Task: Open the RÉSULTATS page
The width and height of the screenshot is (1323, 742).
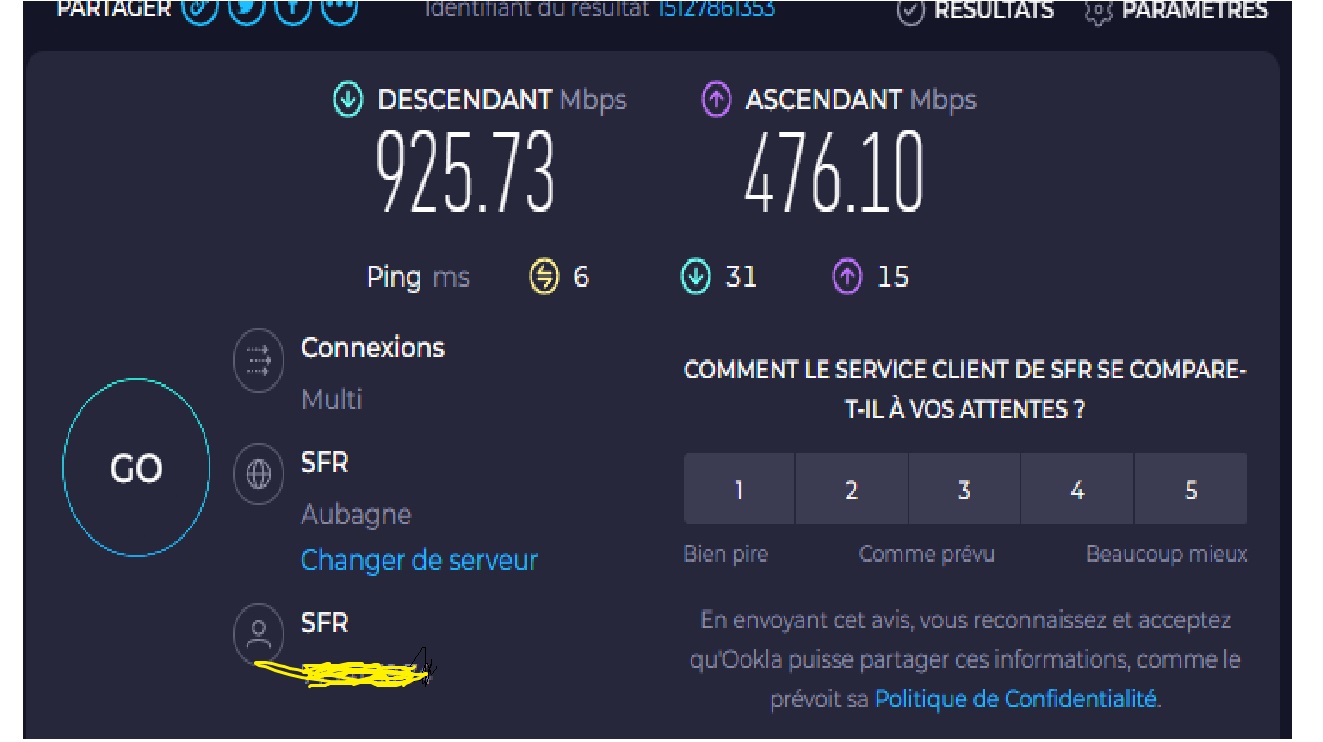Action: click(993, 11)
